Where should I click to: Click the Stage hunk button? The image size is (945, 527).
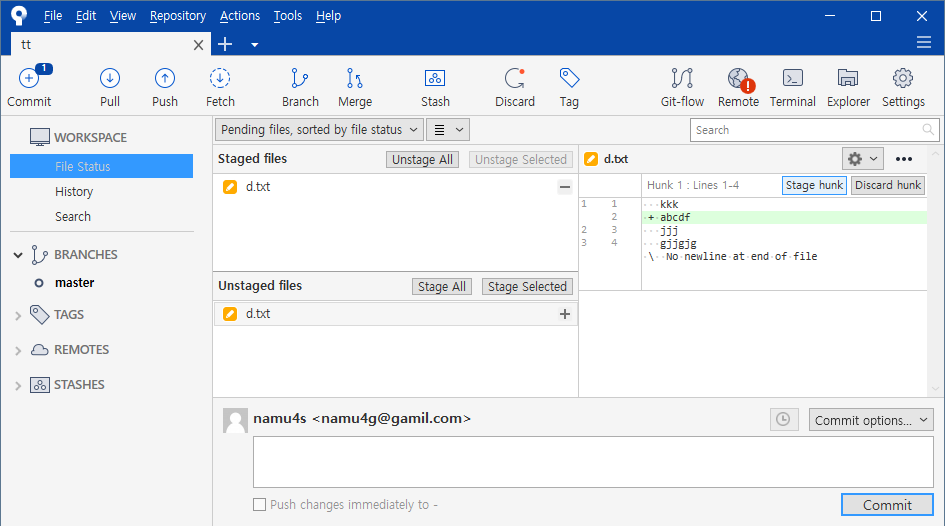pyautogui.click(x=814, y=185)
